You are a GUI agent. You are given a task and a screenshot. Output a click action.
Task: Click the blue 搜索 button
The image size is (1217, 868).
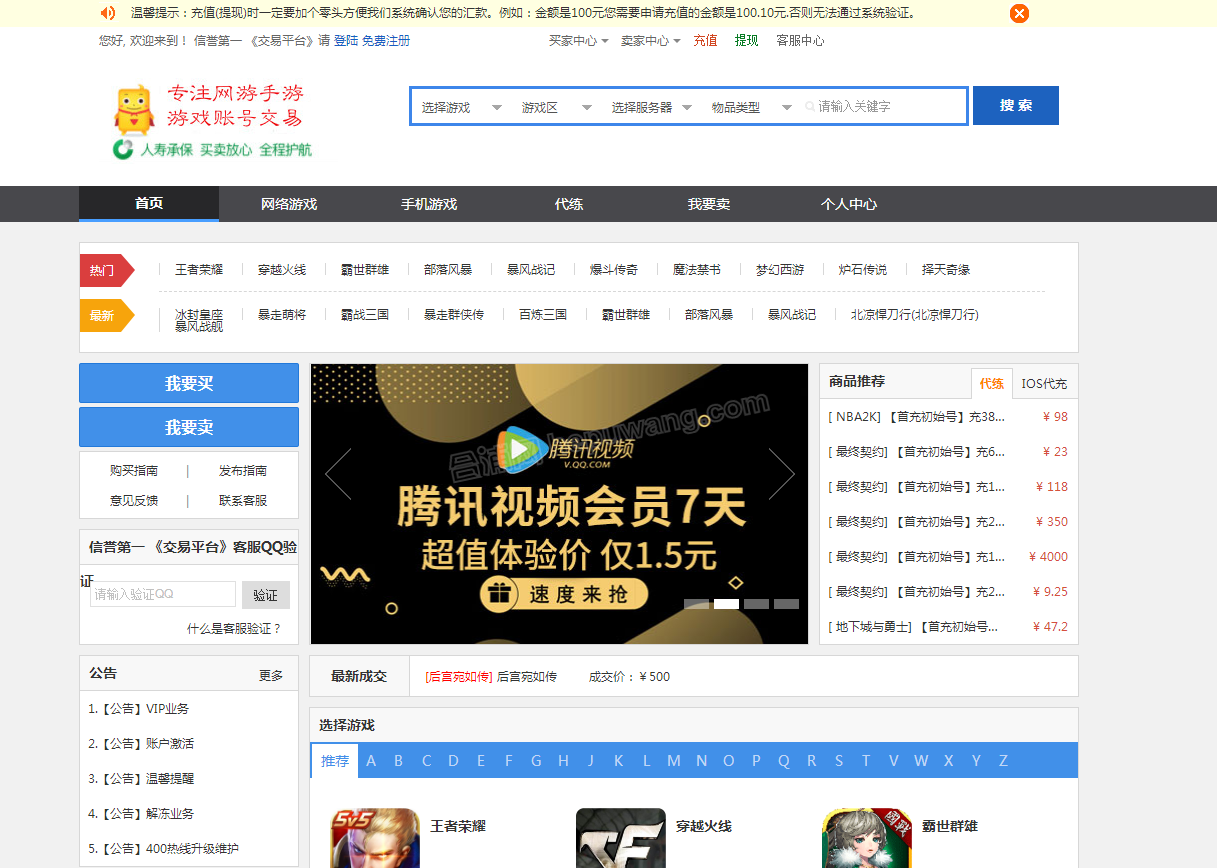[x=1015, y=106]
